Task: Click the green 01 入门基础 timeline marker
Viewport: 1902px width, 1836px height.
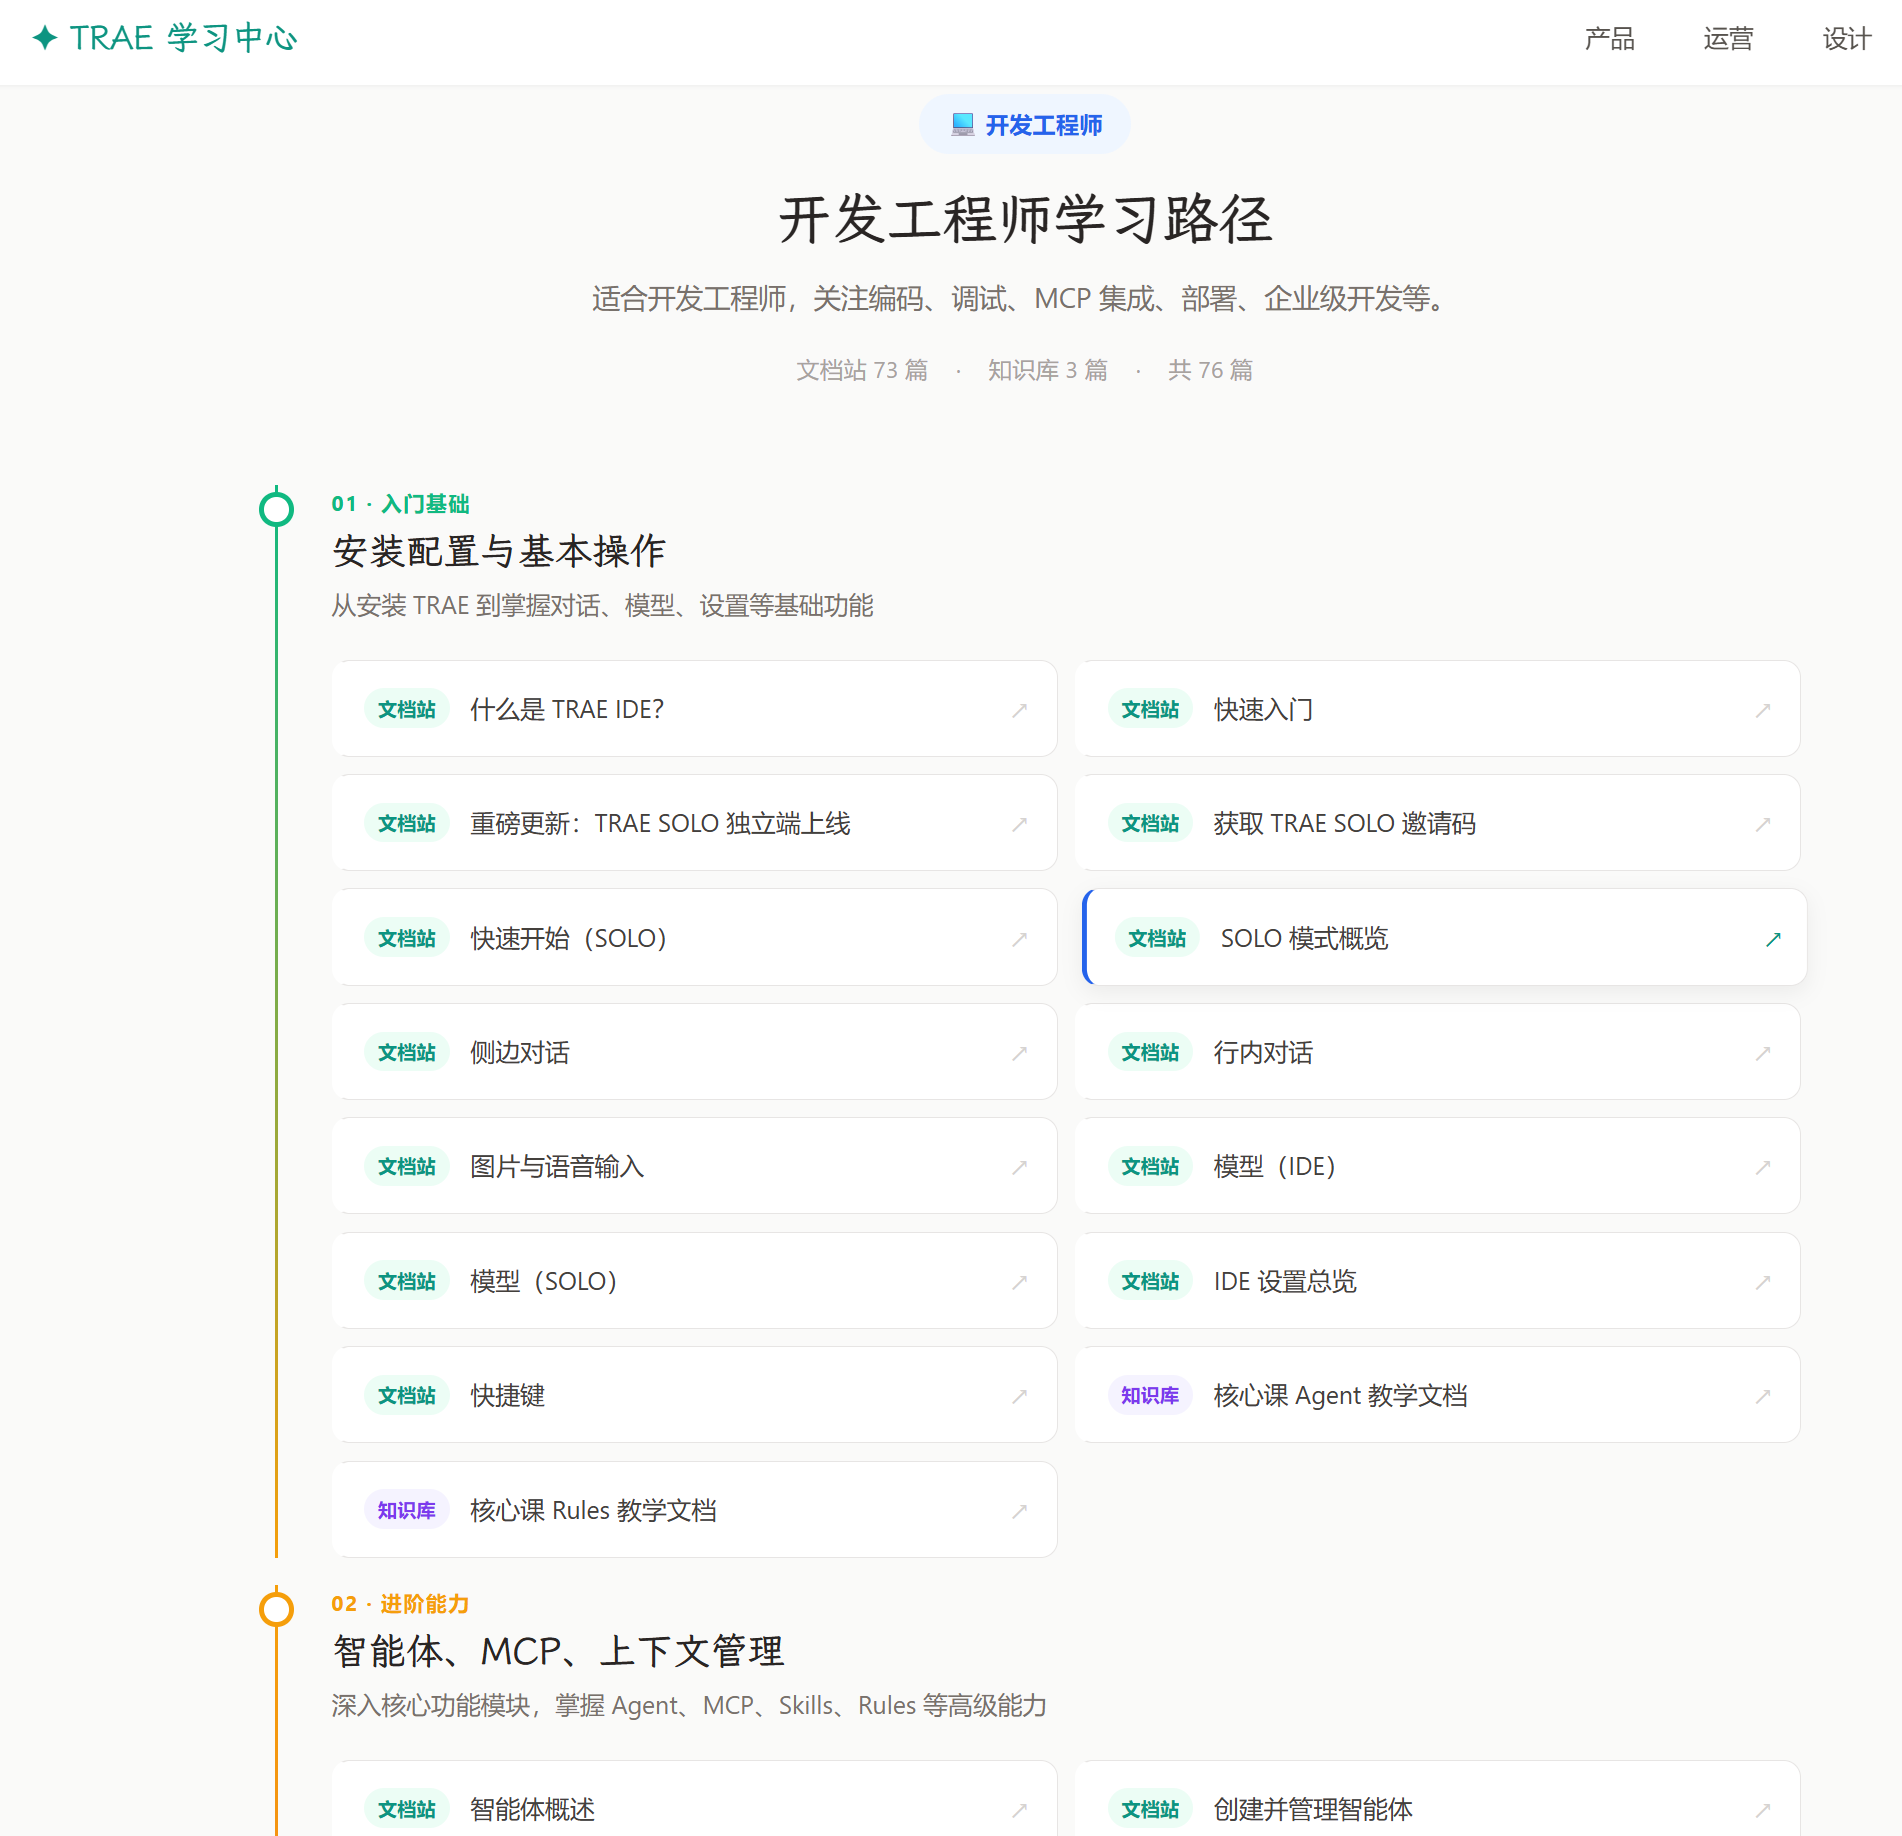Action: pos(276,509)
